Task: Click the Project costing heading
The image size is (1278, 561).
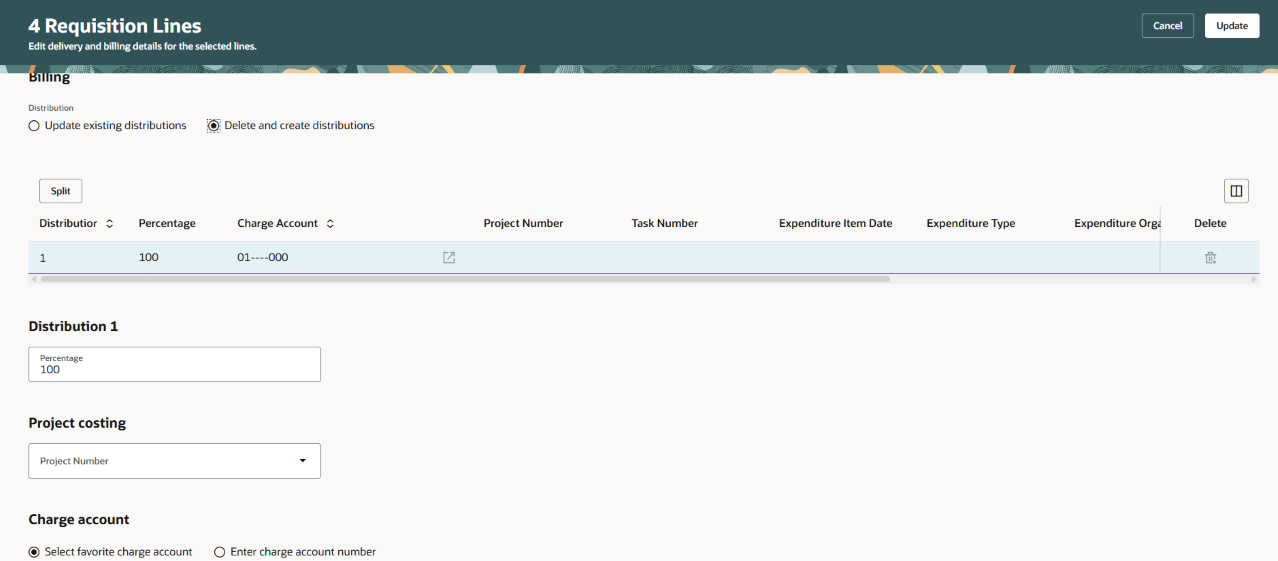Action: 77,423
